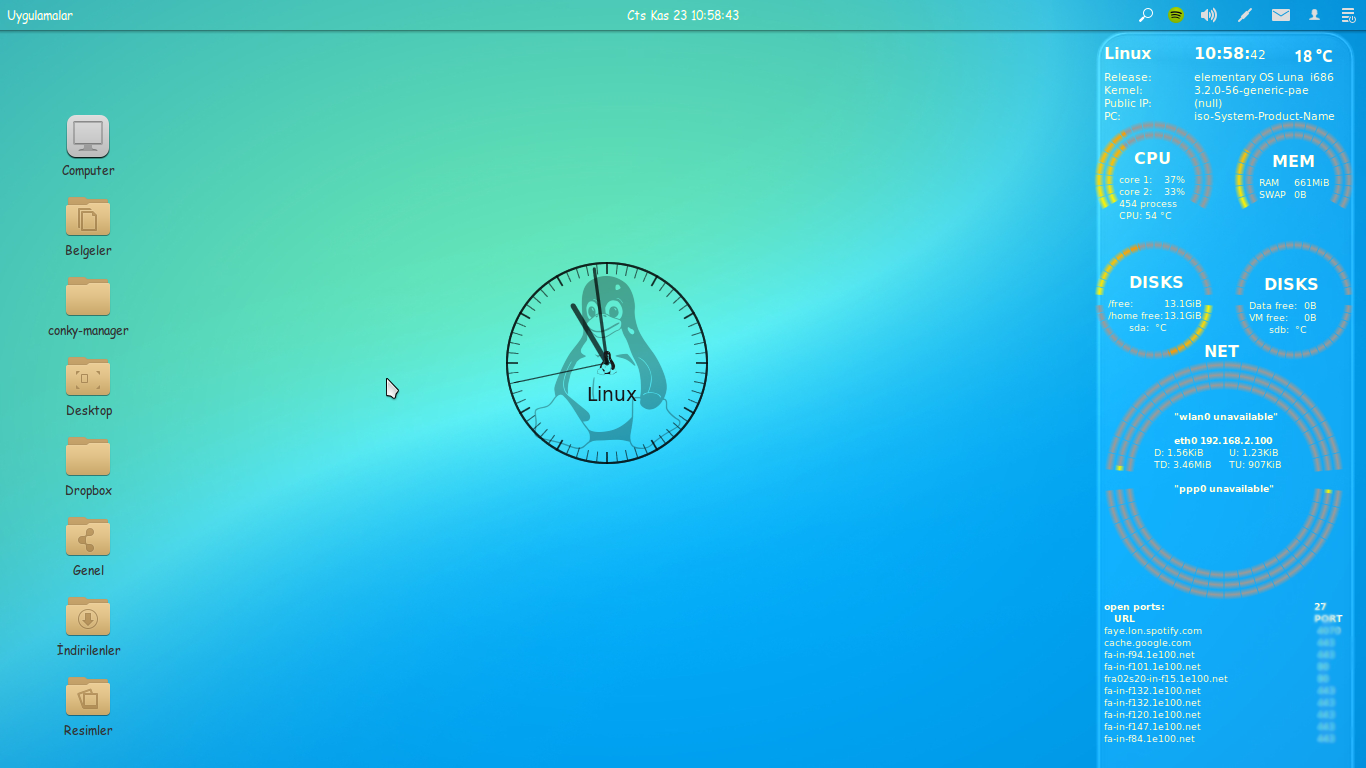This screenshot has width=1366, height=768.
Task: Click the Linux title in the Conky panel
Action: click(1128, 54)
